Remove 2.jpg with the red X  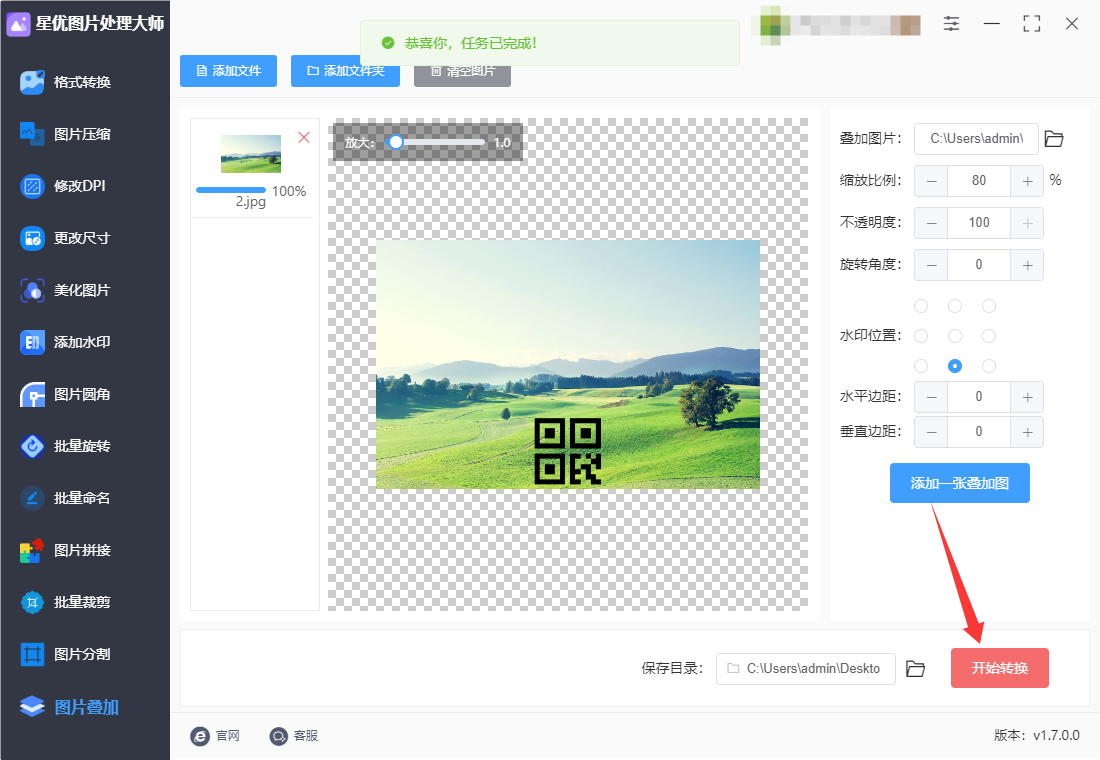[304, 138]
